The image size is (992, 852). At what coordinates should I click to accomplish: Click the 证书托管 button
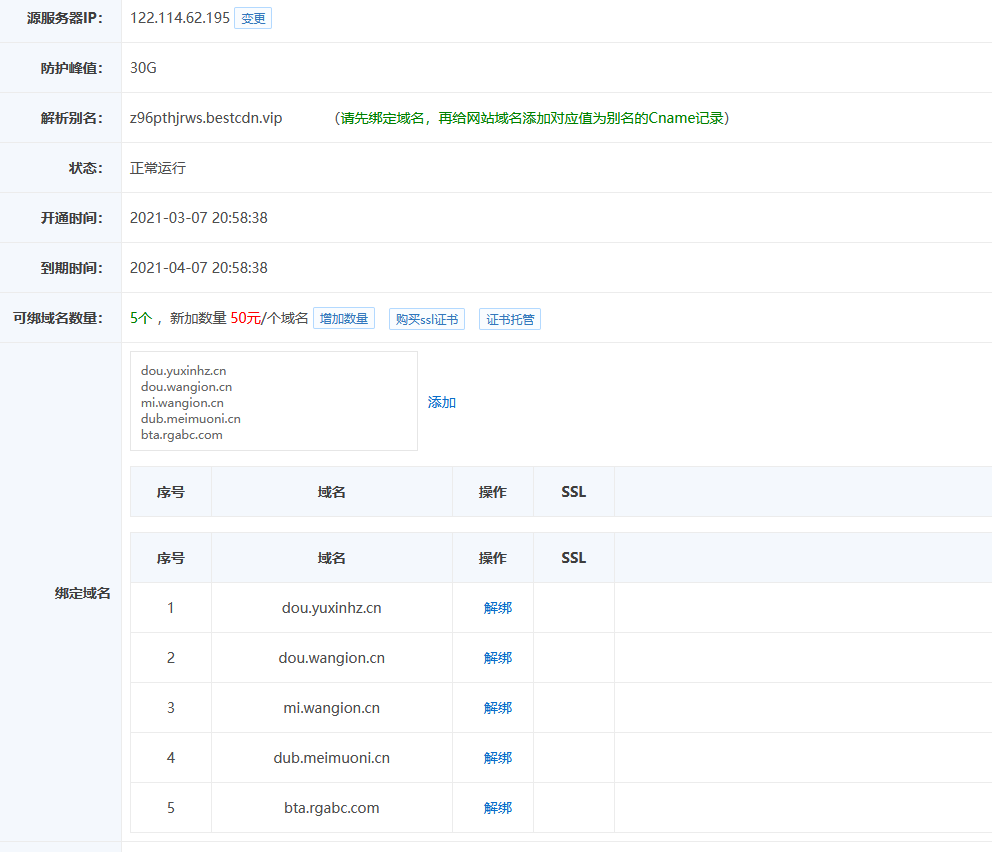[x=509, y=318]
